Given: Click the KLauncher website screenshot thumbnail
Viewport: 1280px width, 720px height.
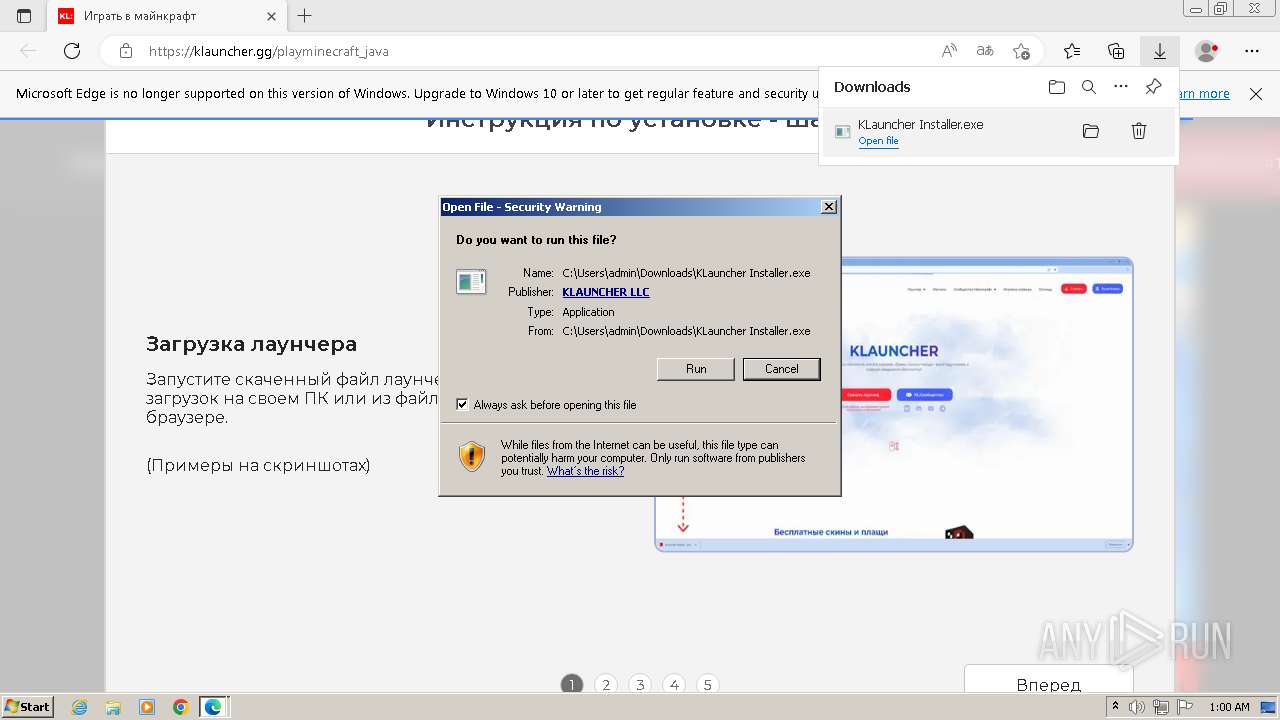Looking at the screenshot, I should [894, 404].
